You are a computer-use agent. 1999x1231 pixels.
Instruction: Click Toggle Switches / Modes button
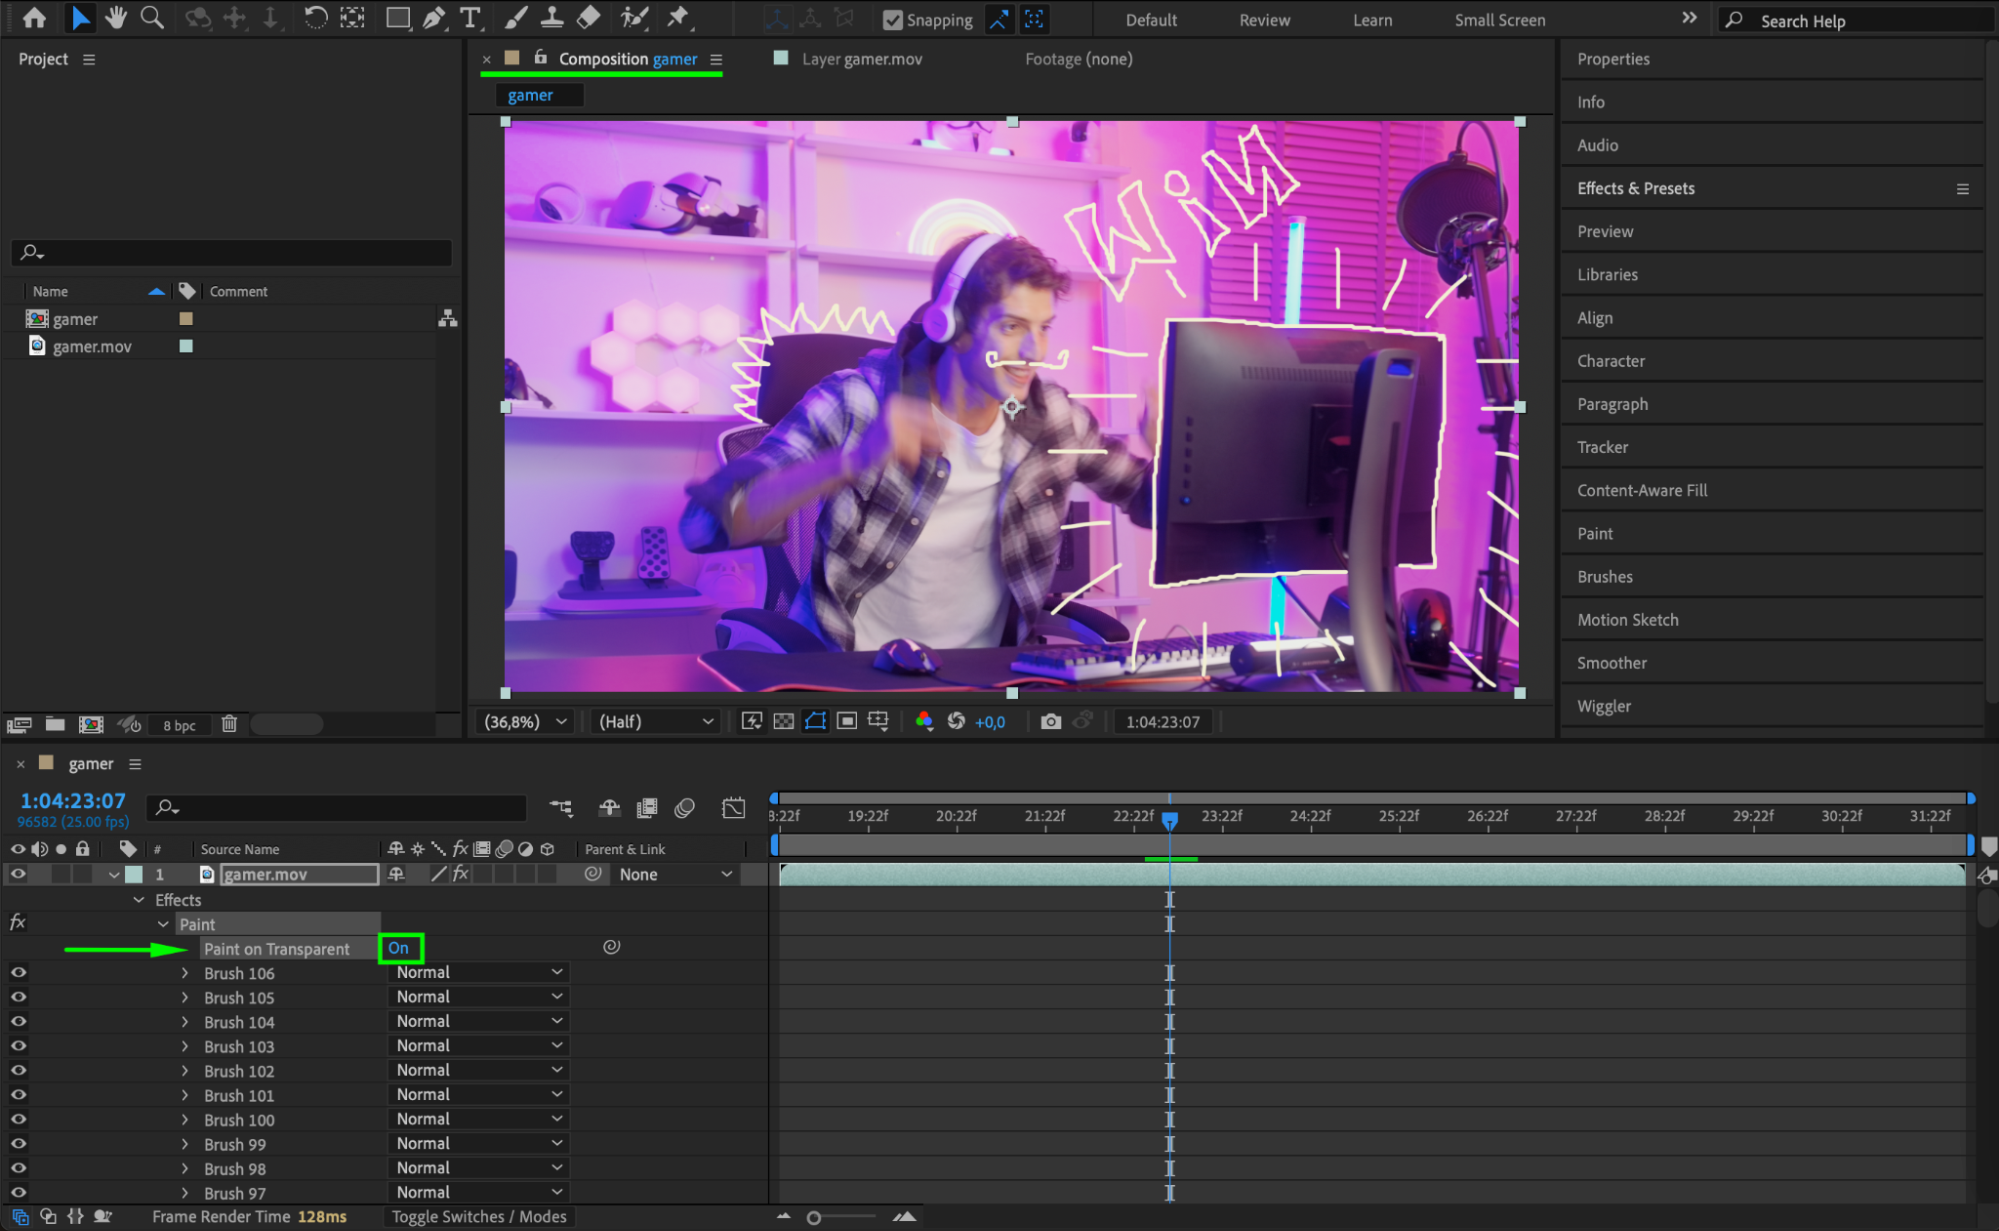478,1217
